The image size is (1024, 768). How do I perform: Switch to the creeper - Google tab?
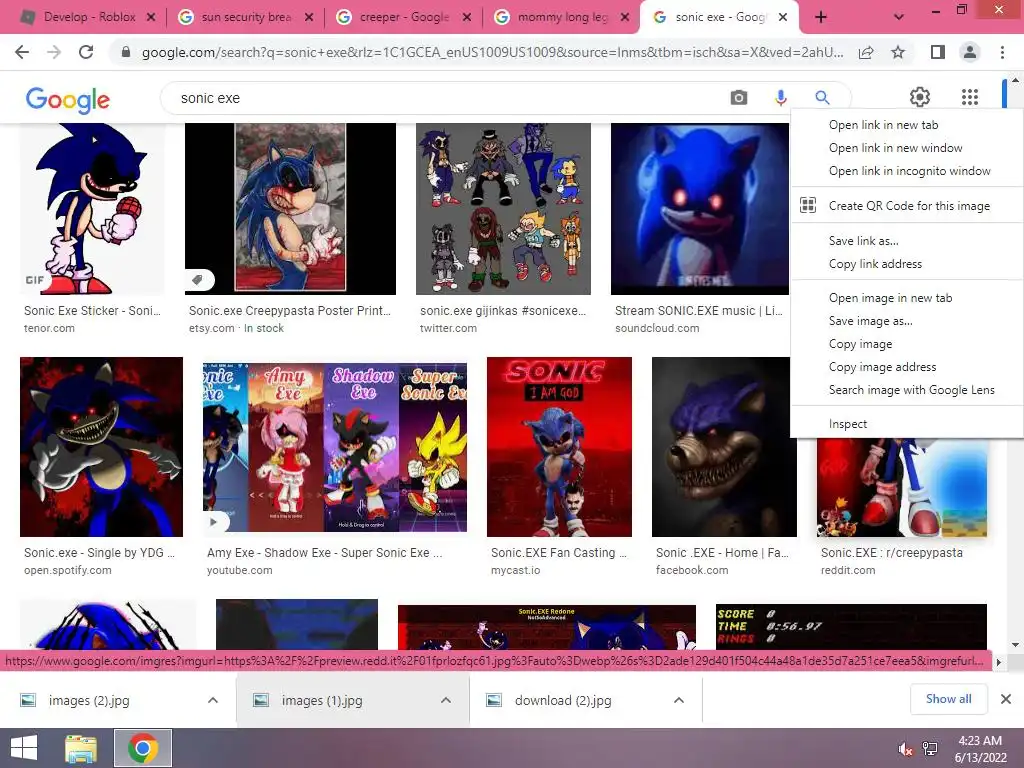coord(404,17)
